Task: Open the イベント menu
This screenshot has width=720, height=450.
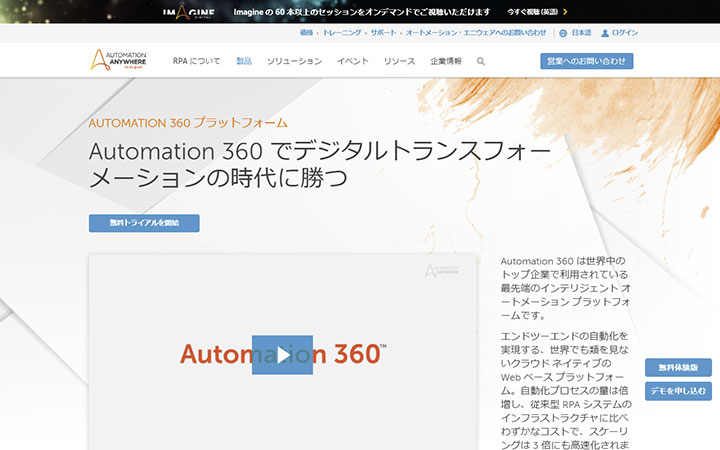Action: click(353, 61)
